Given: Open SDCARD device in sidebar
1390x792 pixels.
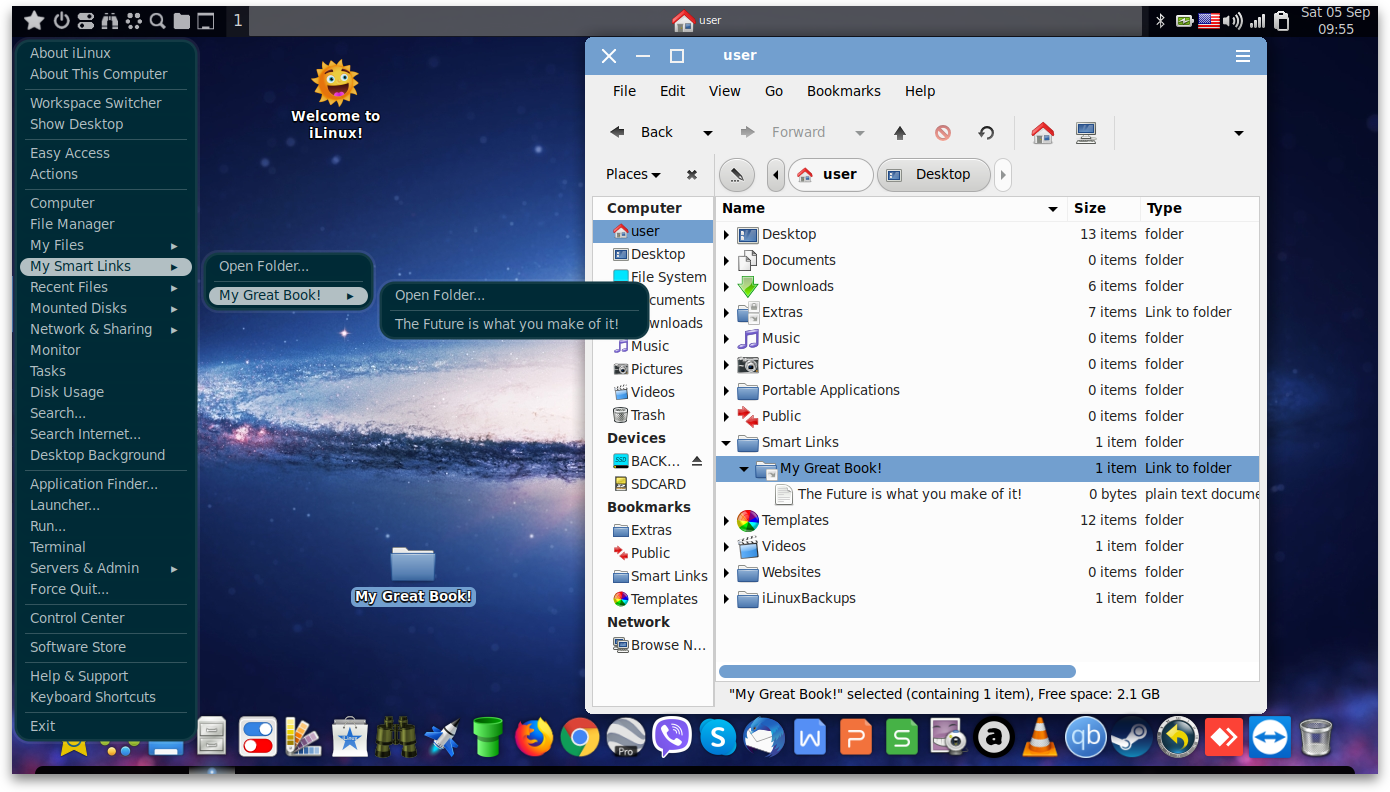Looking at the screenshot, I should tap(650, 484).
